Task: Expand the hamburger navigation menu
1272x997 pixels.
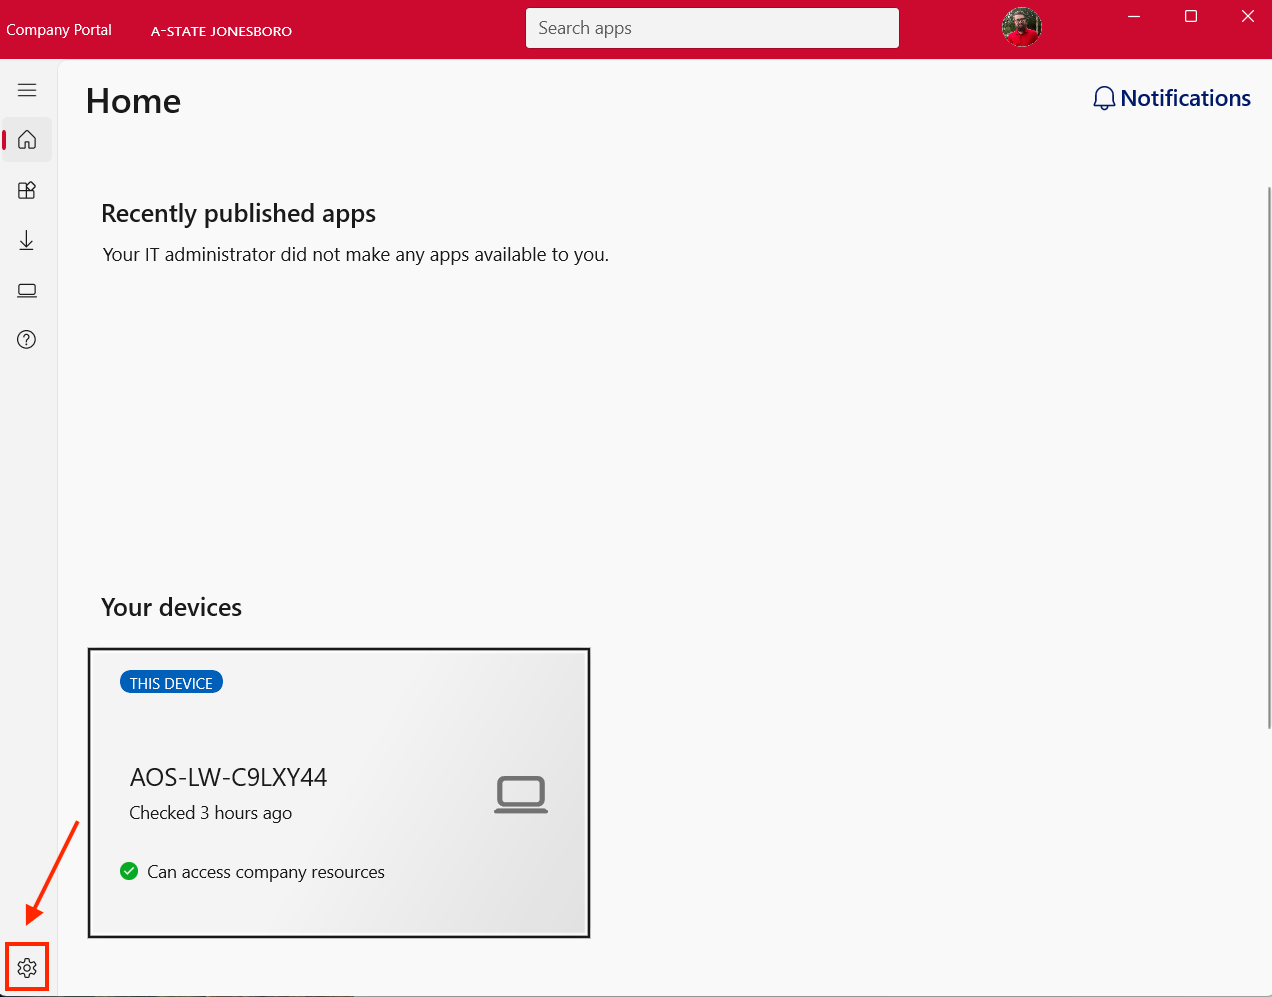Action: [x=27, y=90]
